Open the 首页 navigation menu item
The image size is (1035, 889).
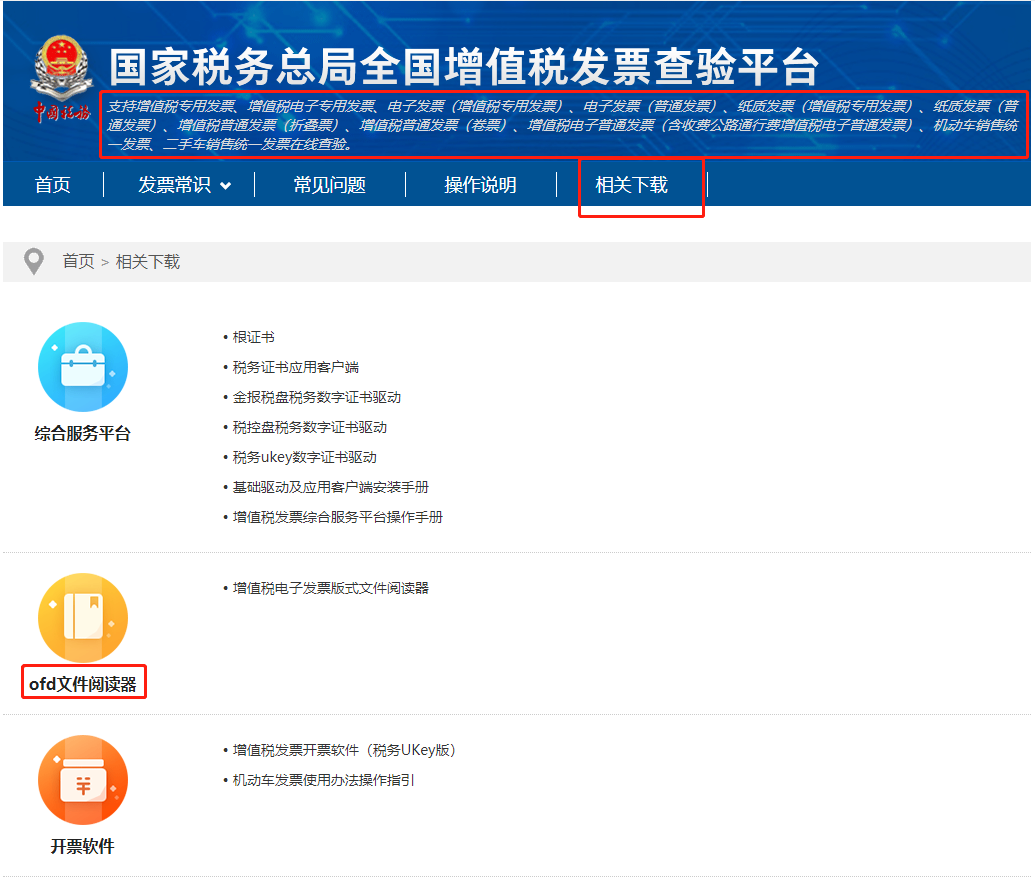pyautogui.click(x=53, y=185)
